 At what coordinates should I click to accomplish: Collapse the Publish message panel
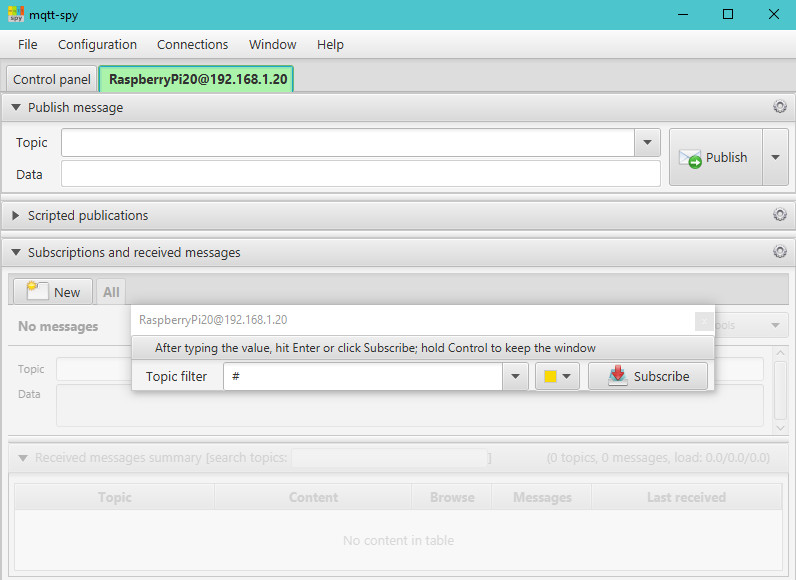(x=16, y=108)
